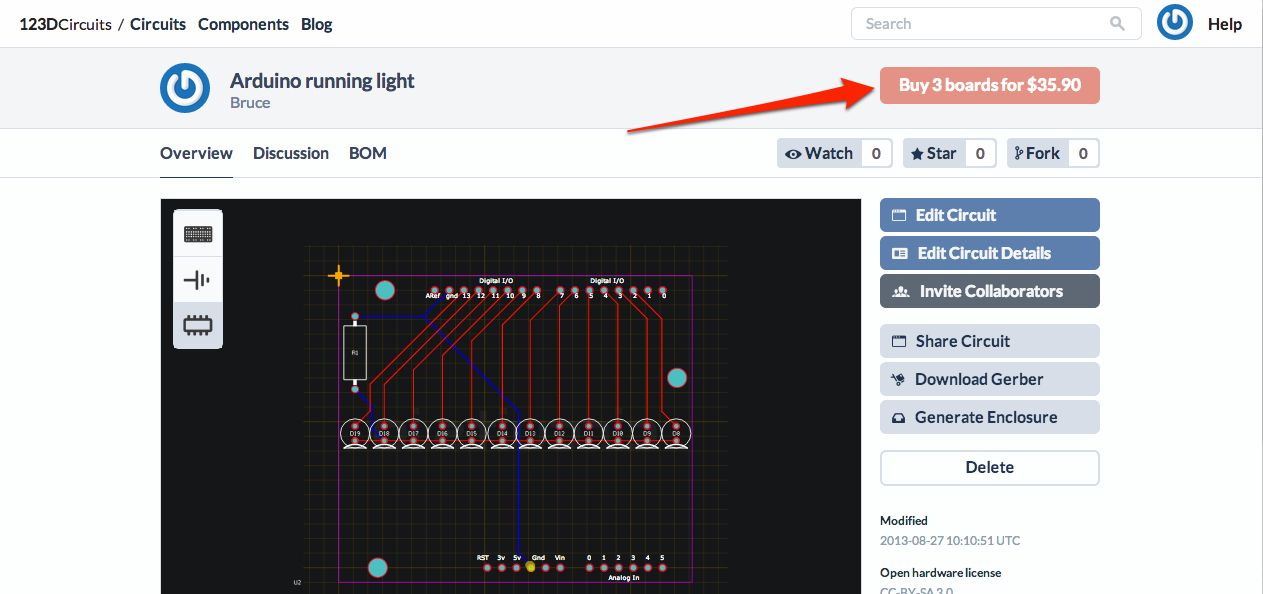The height and width of the screenshot is (594, 1263).
Task: Select the PCB chip view icon
Action: (198, 324)
